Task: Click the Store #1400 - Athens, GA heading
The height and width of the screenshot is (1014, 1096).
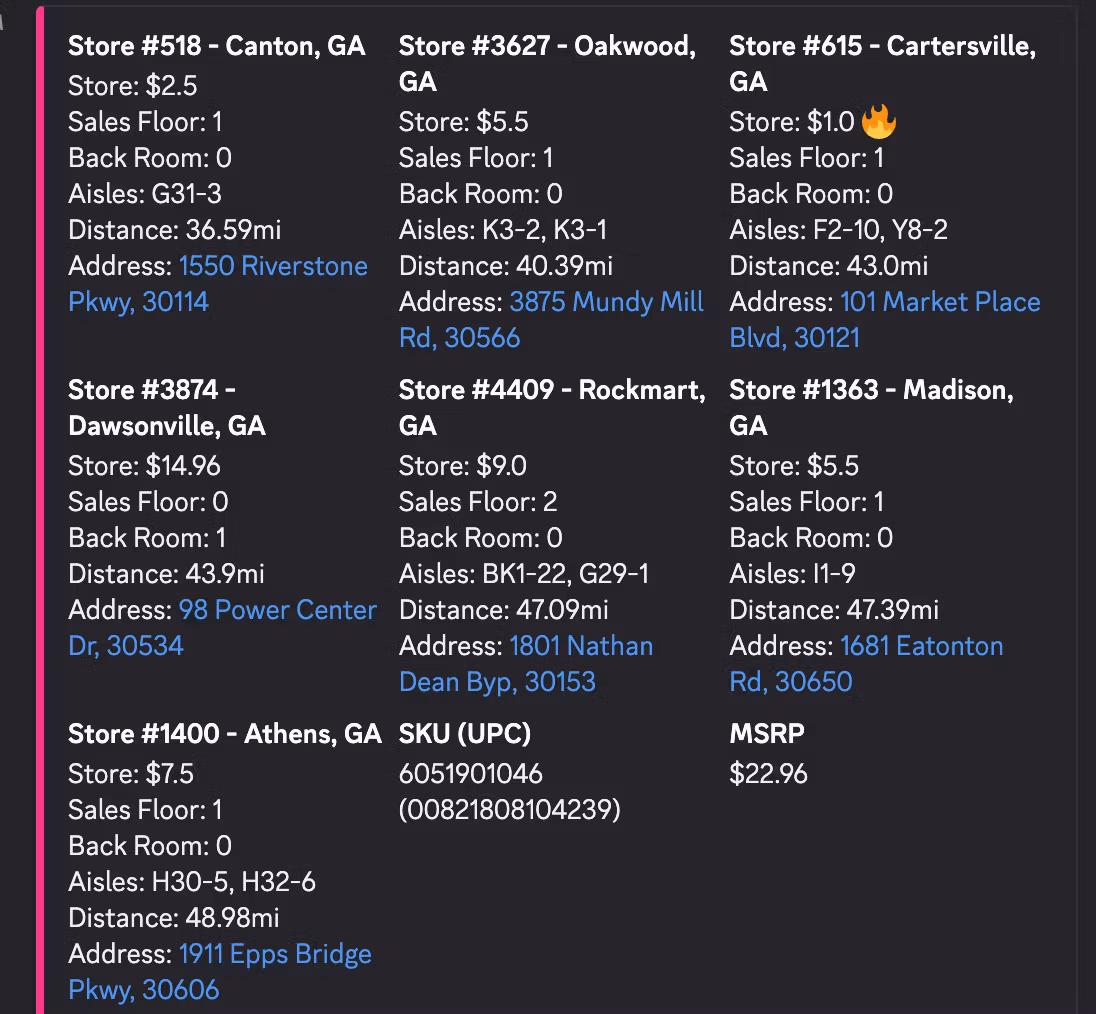Action: (225, 734)
